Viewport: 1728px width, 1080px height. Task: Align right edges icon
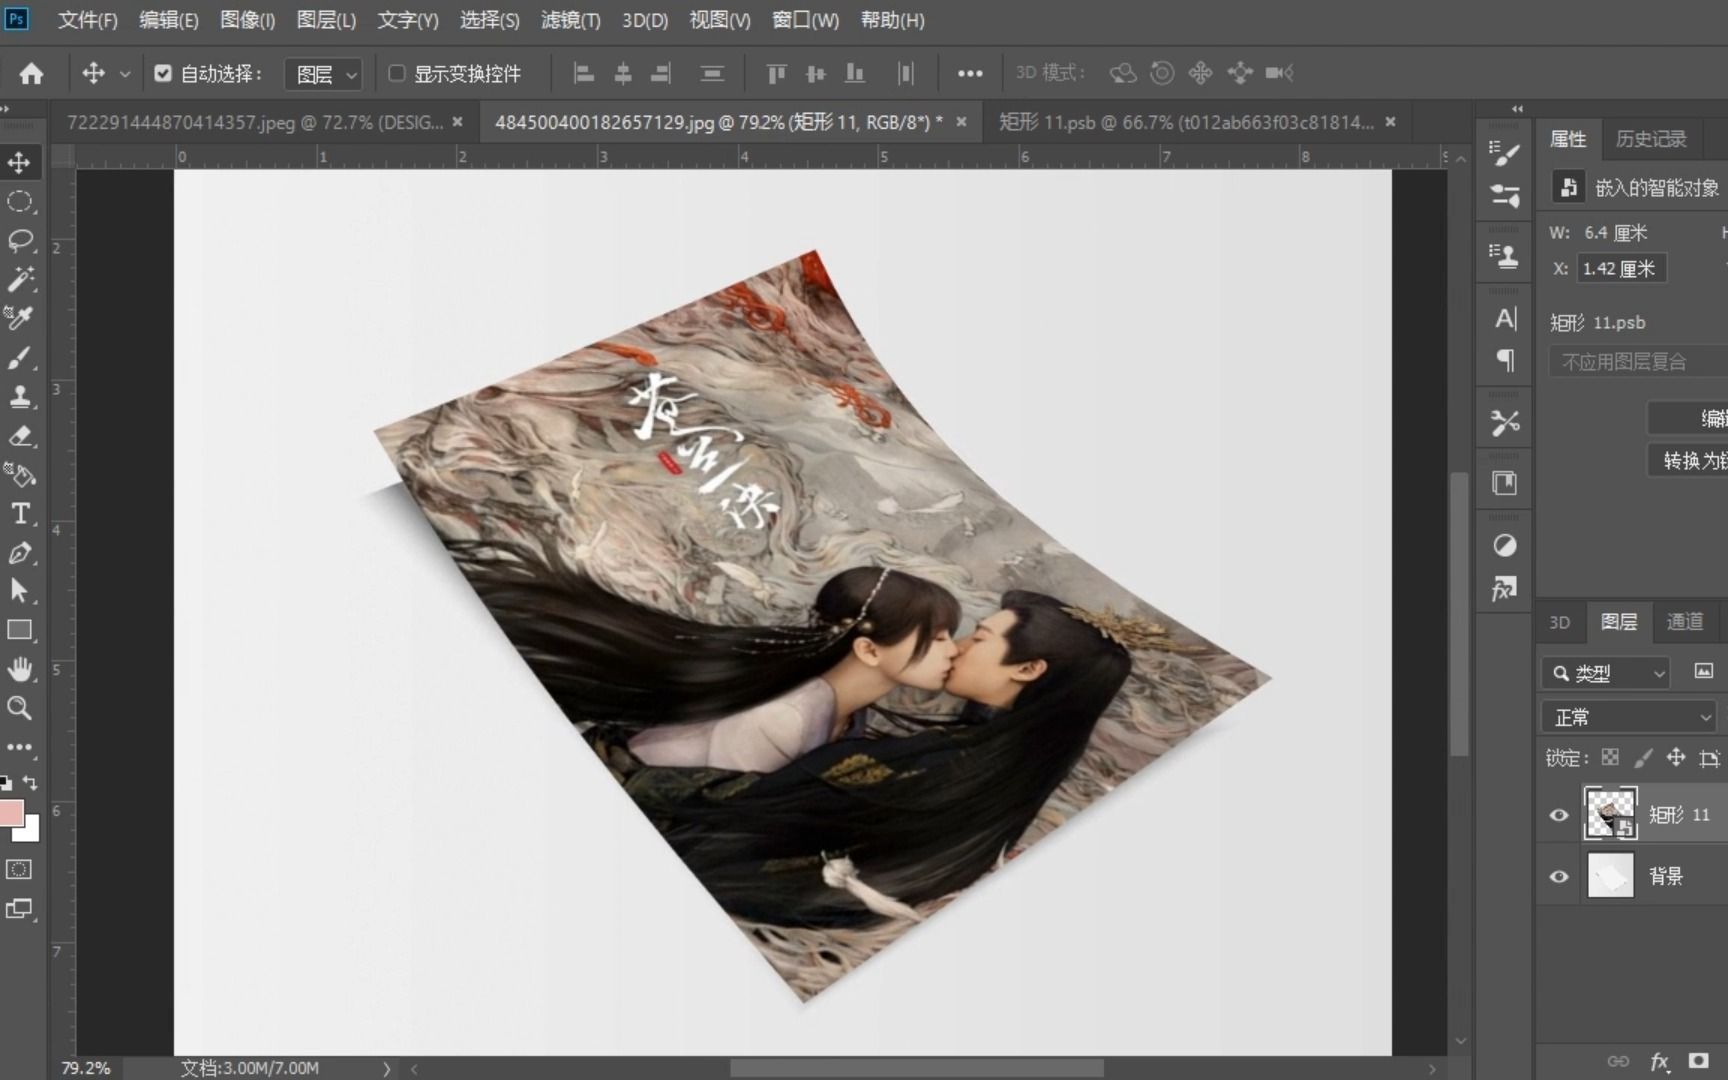coord(661,73)
